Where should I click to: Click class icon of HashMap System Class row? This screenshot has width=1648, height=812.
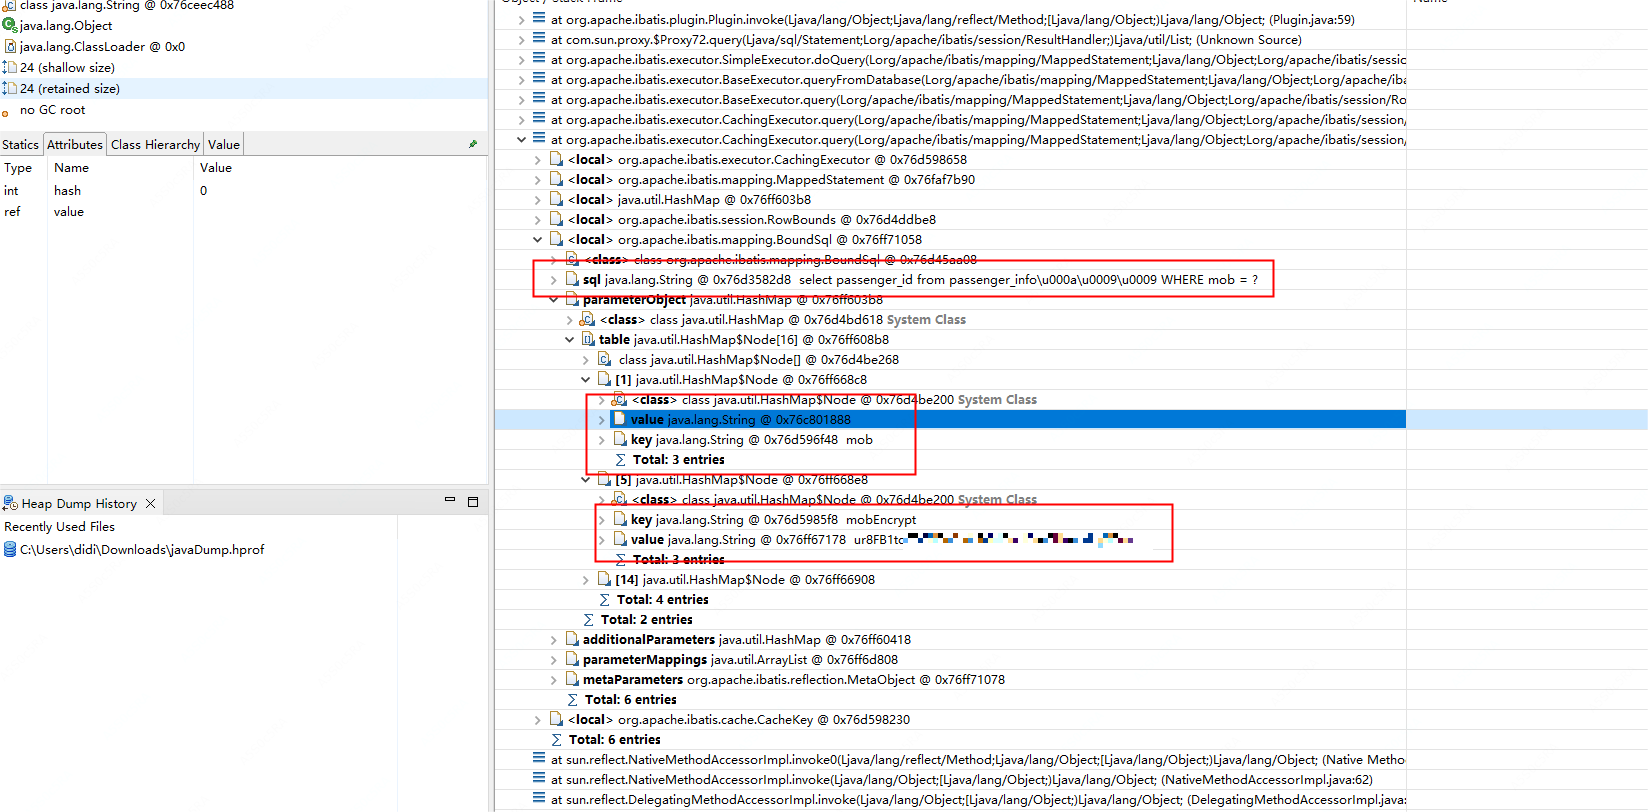587,319
